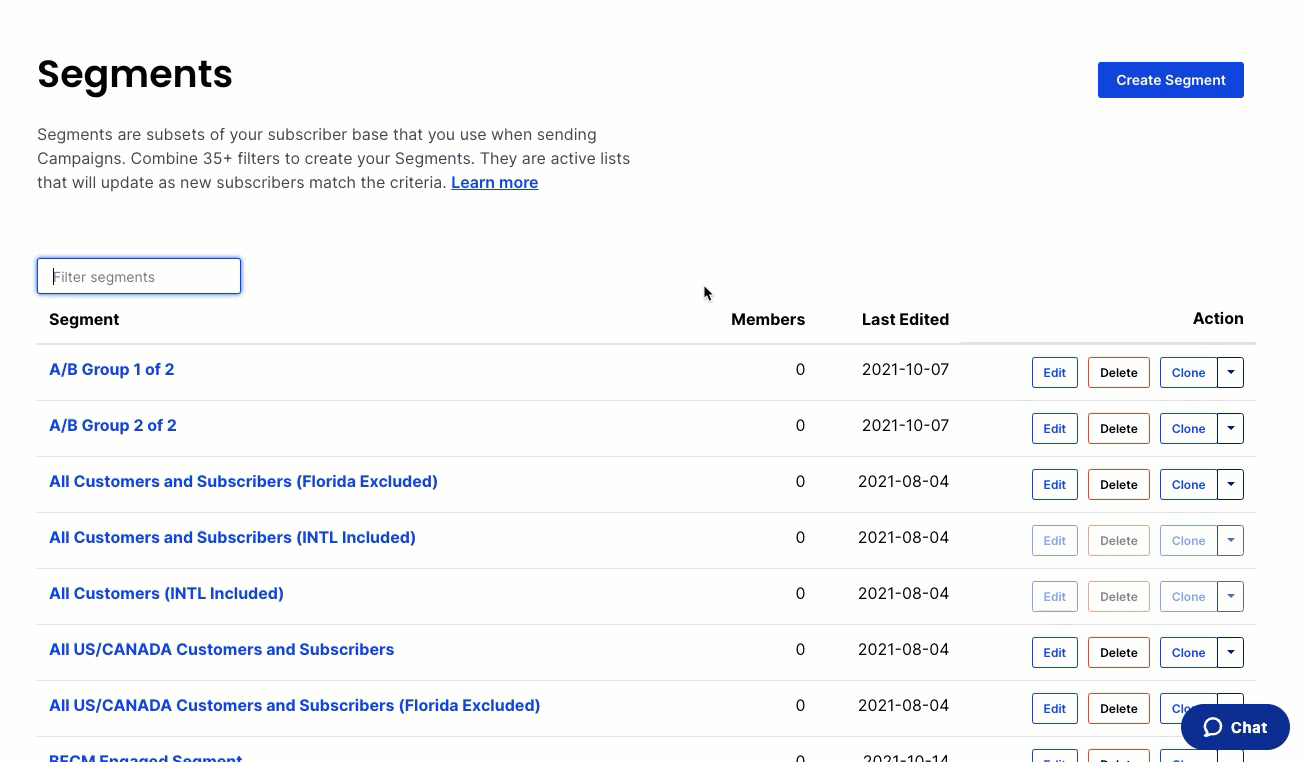
Task: Expand dropdown arrow for A/B Group 1 of 2
Action: point(1231,372)
